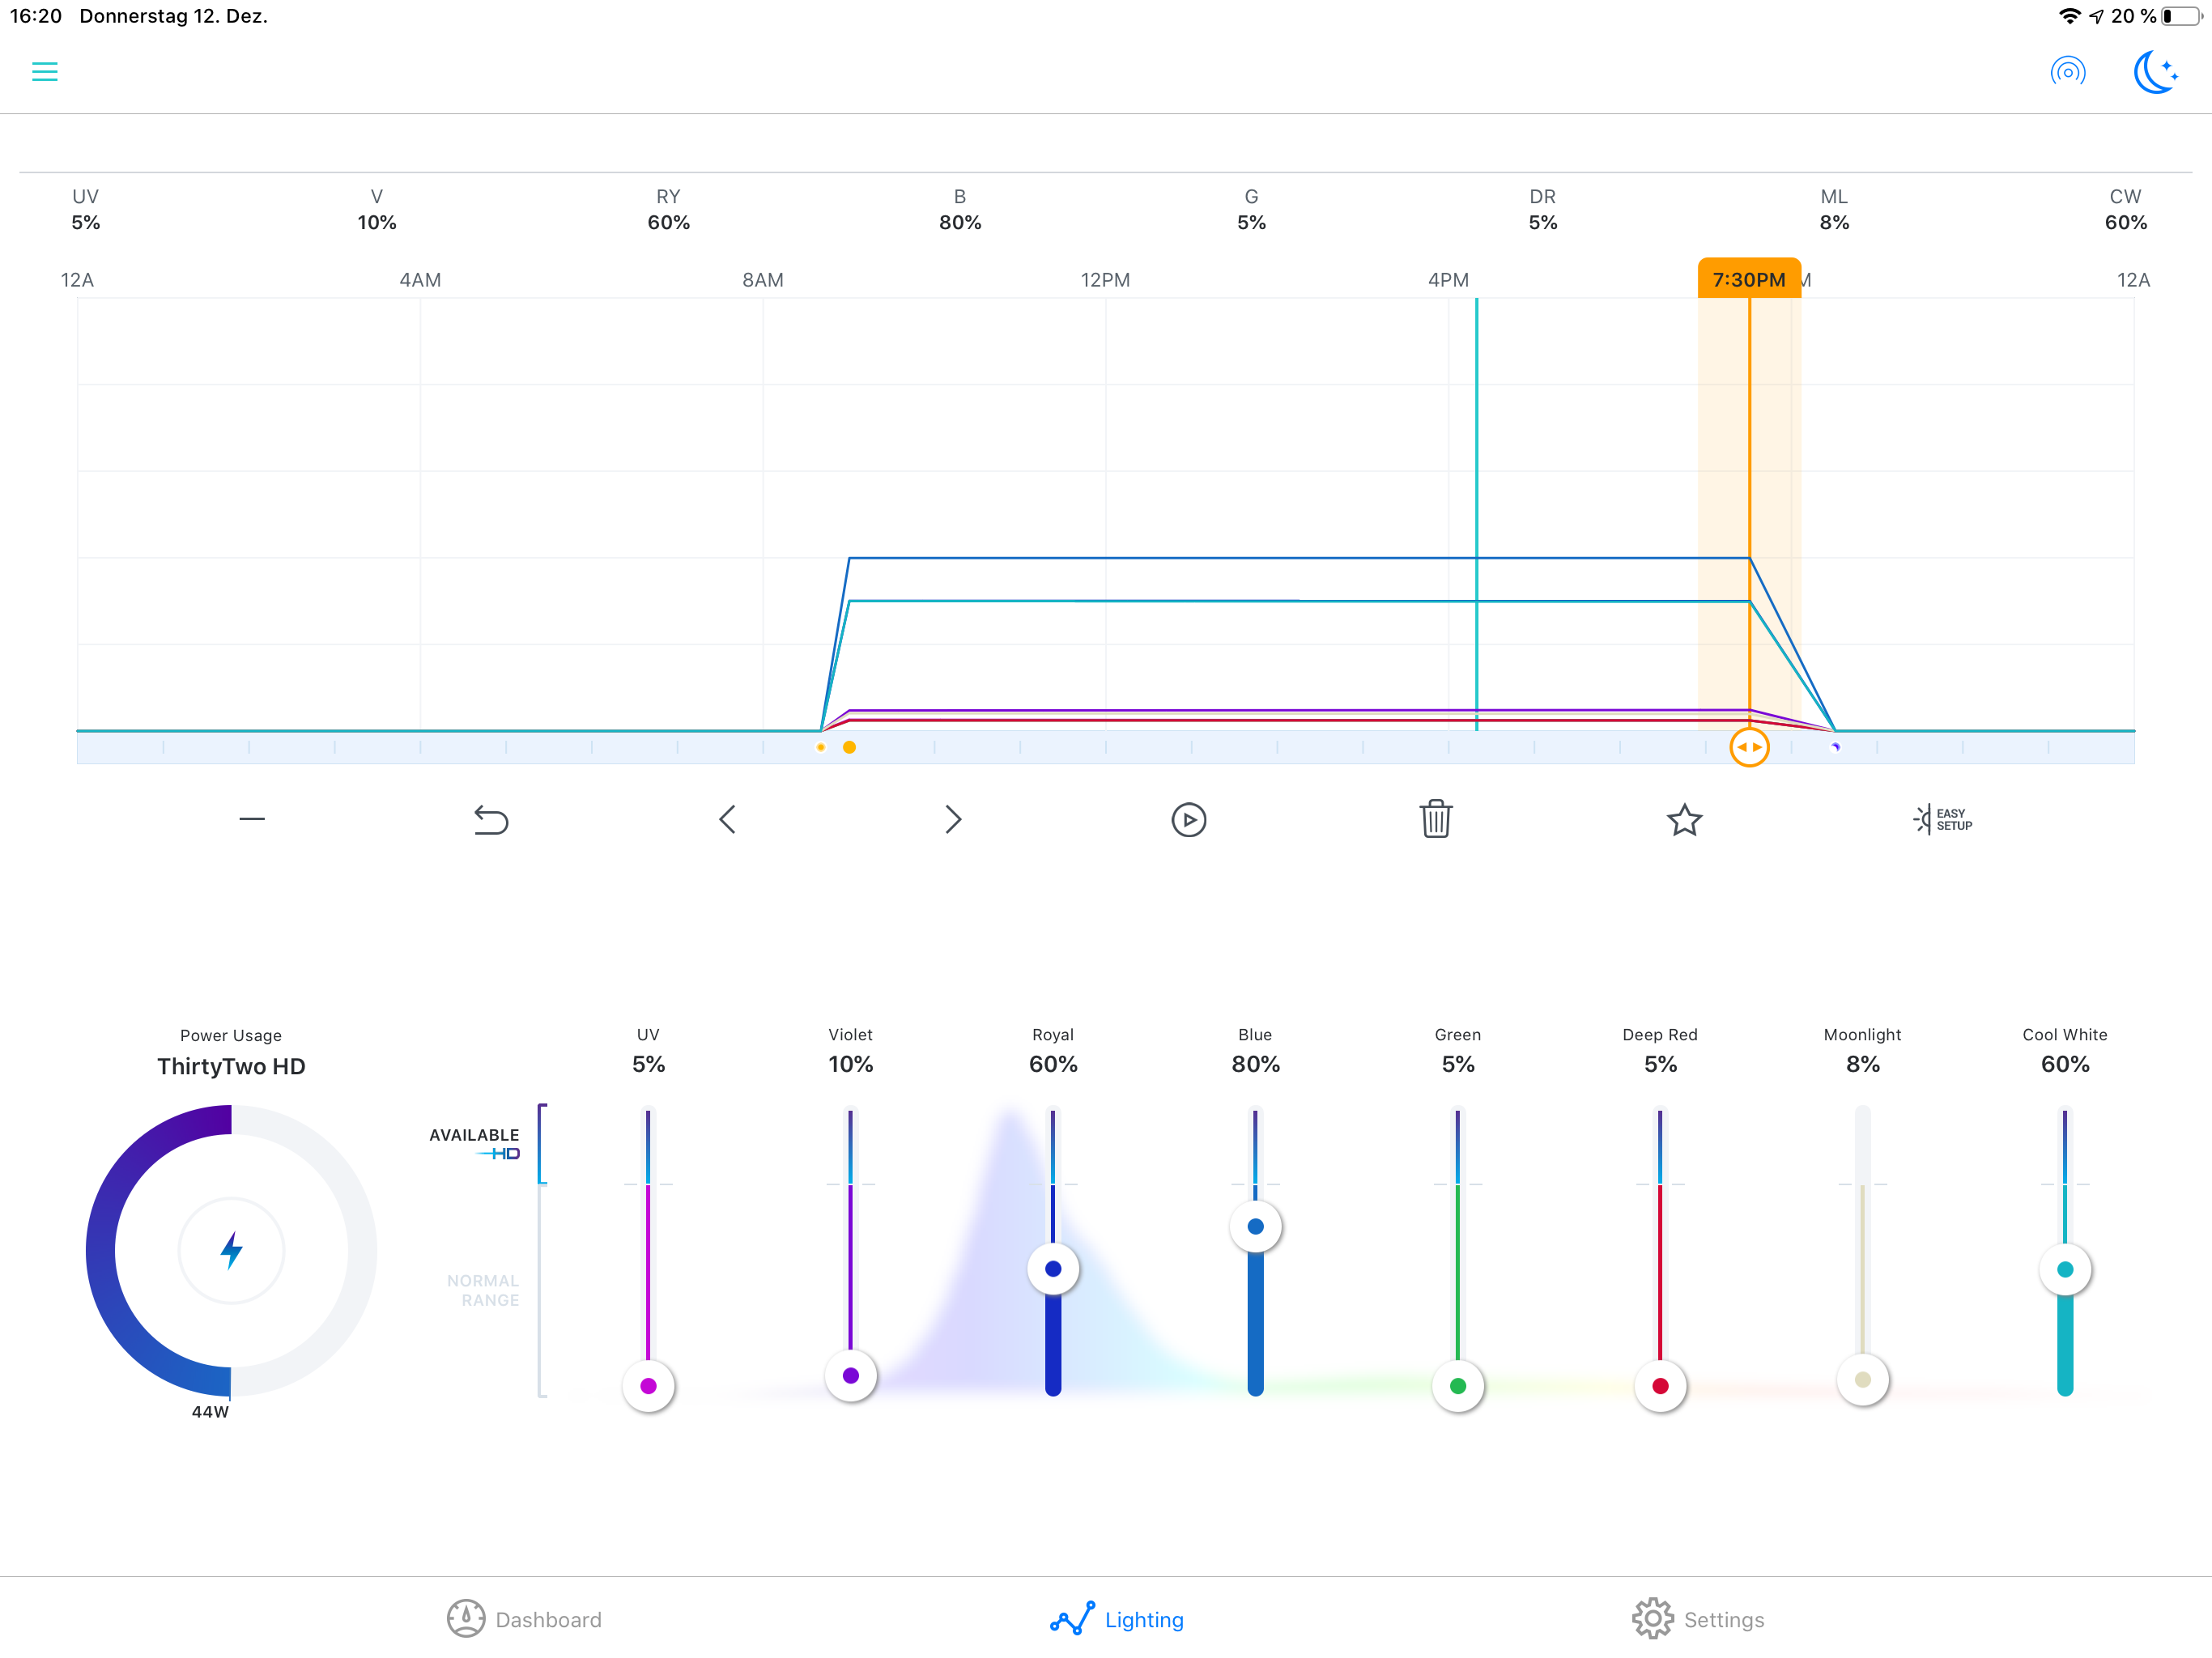Open Easy Setup

1942,820
